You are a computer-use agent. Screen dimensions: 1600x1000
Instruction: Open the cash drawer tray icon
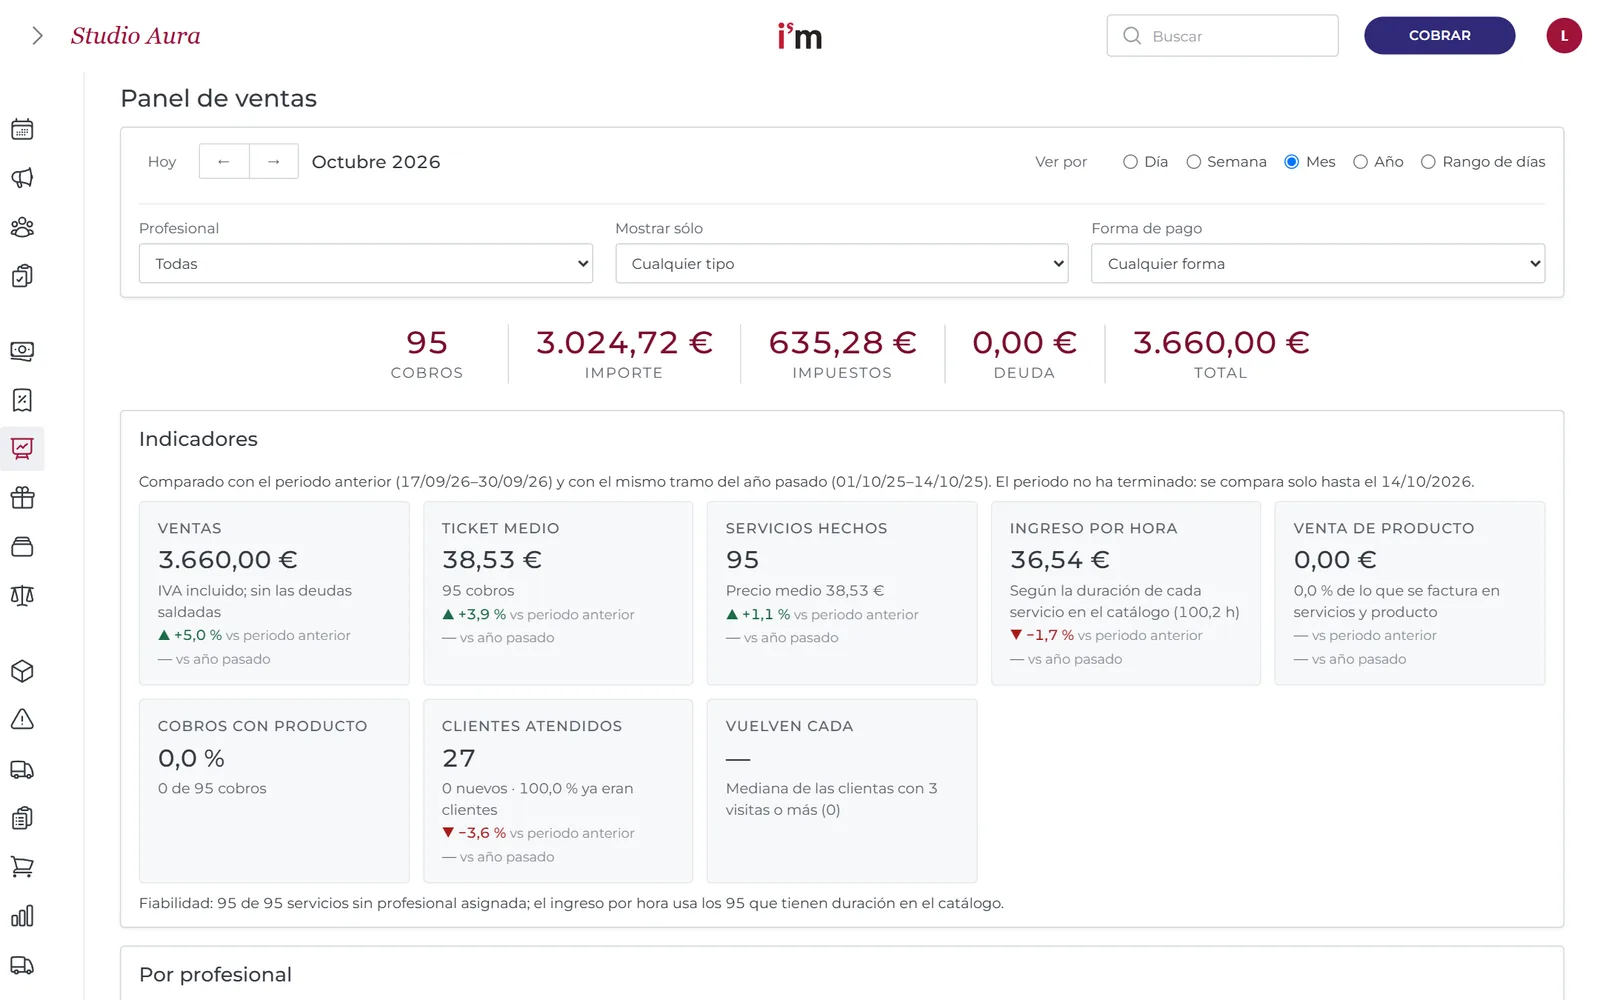coord(22,546)
